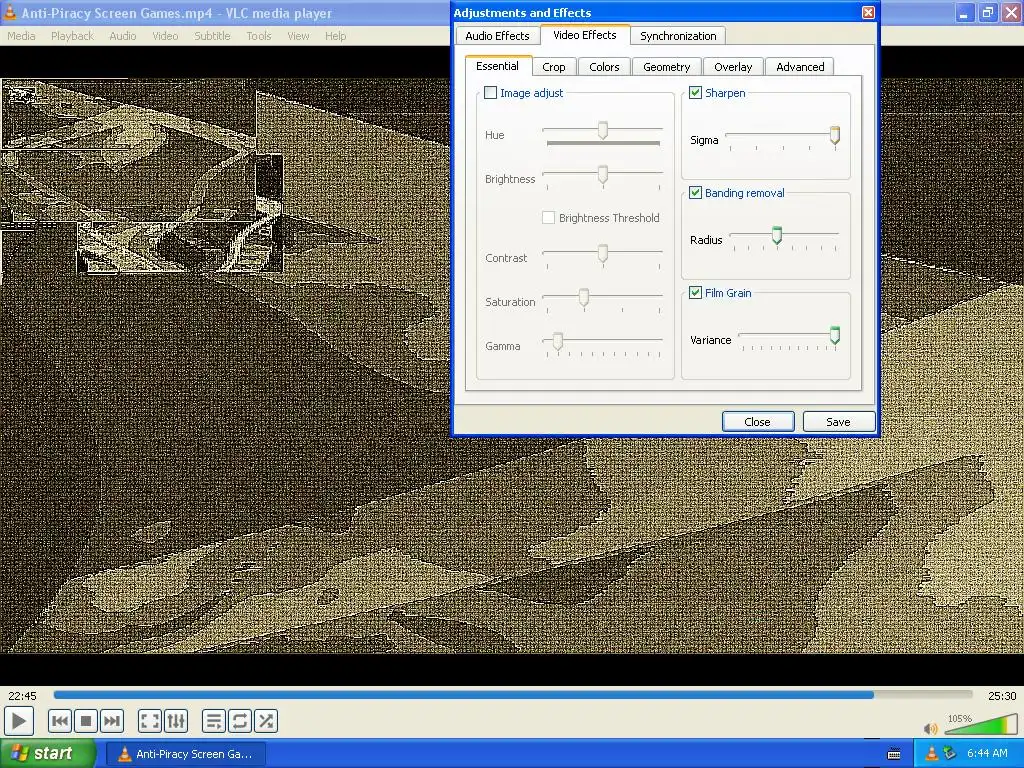Image resolution: width=1024 pixels, height=768 pixels.
Task: Adjust the volume slider at 105%
Action: [x=981, y=724]
